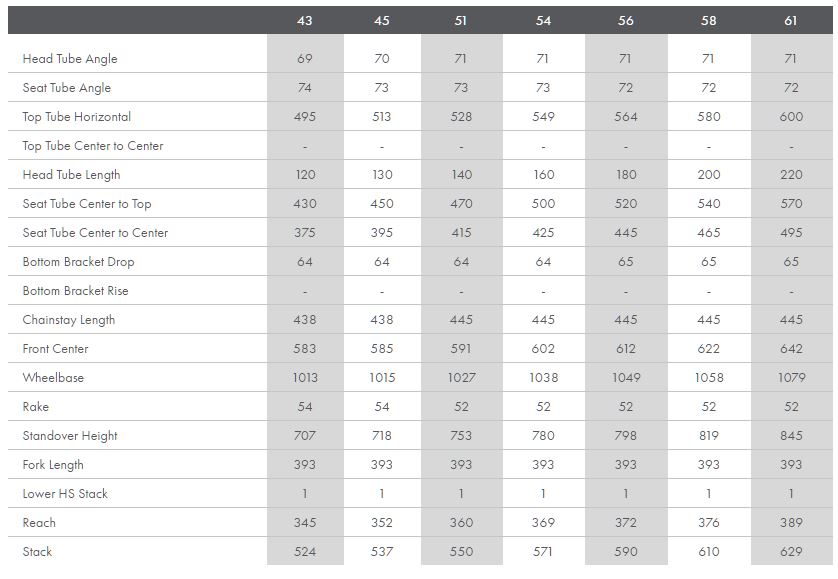Select the size 45 column header
Viewport: 838px width, 579px height.
(x=382, y=20)
